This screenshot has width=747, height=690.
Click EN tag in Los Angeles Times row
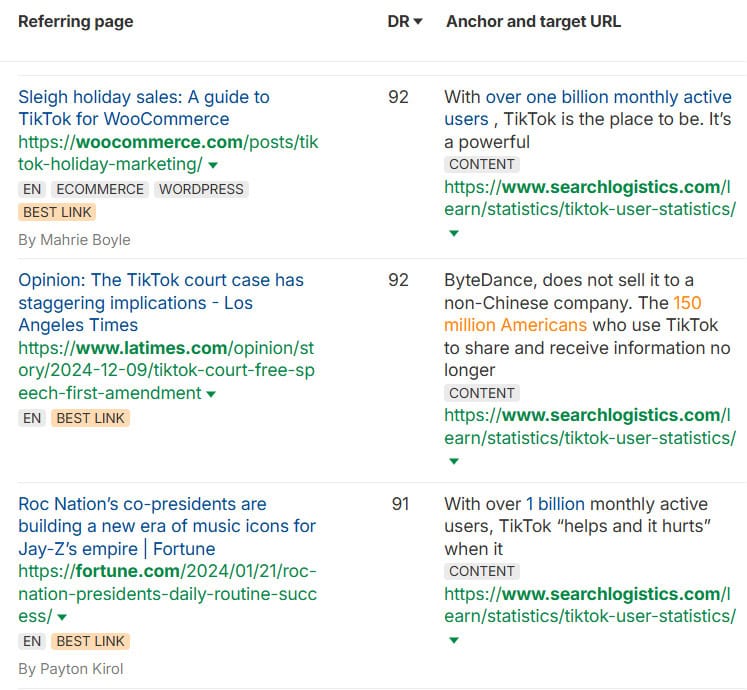pos(32,418)
